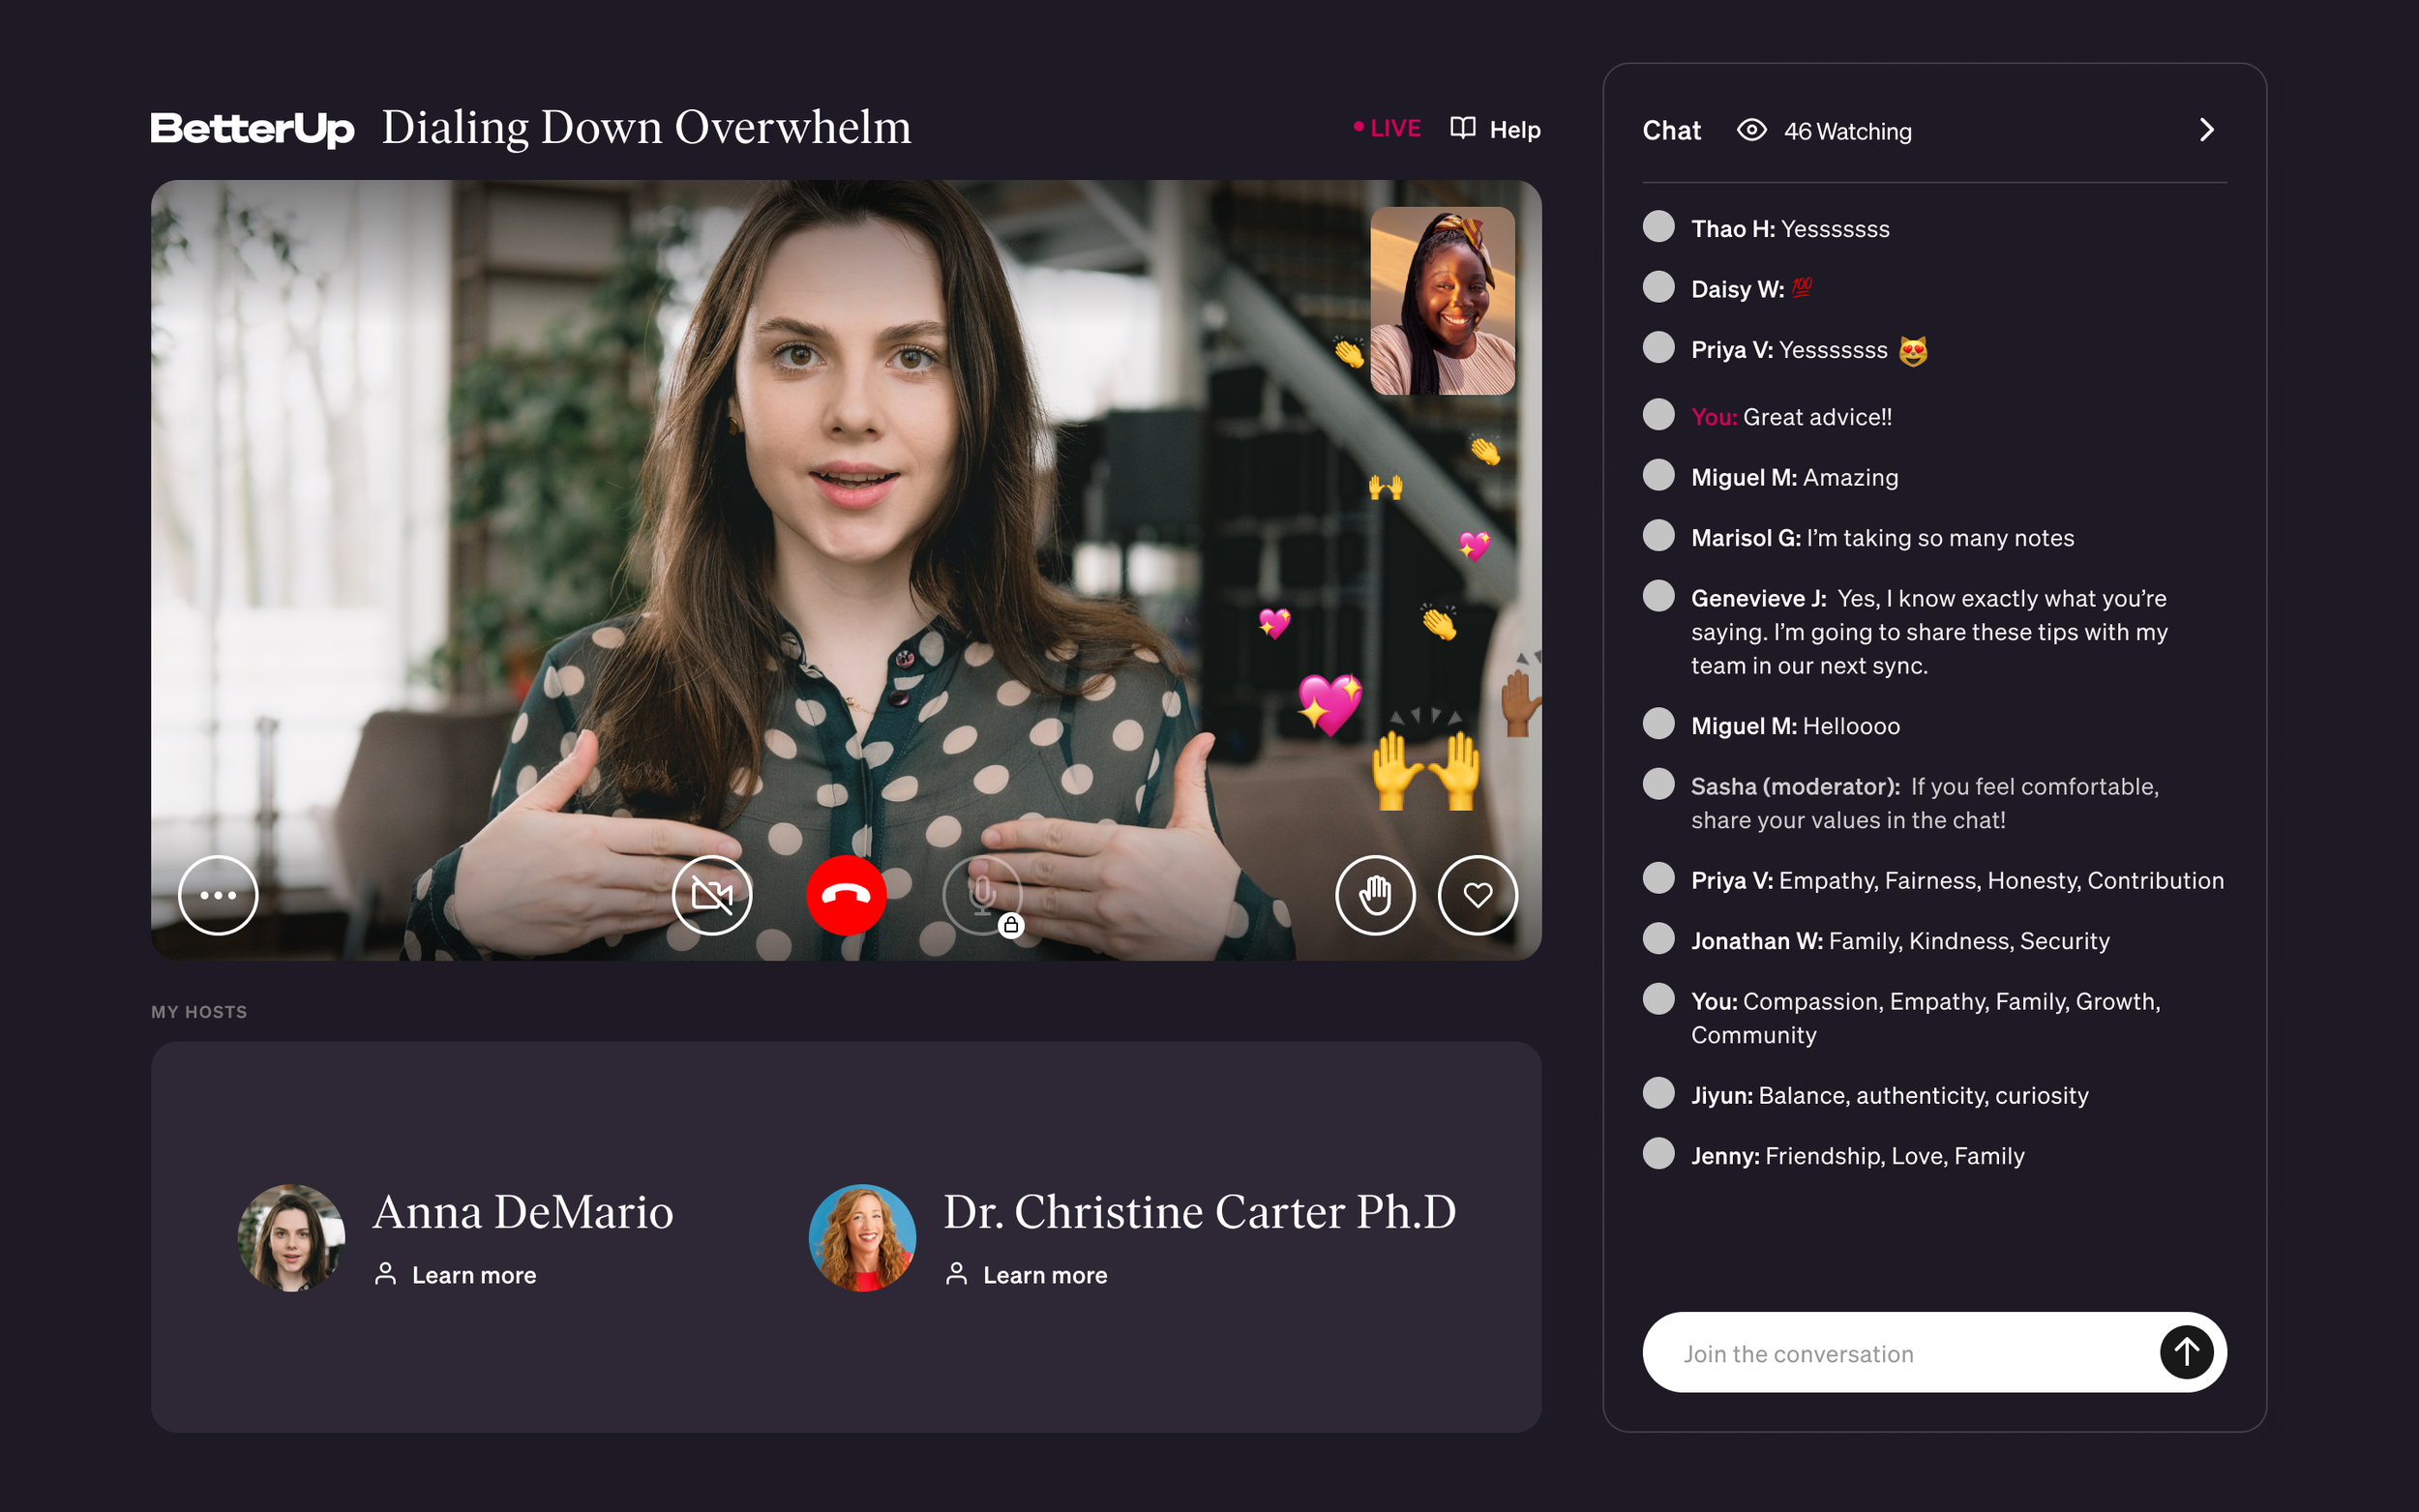Select Priya V's values message
Screen dimensions: 2419x1512
tap(1957, 880)
